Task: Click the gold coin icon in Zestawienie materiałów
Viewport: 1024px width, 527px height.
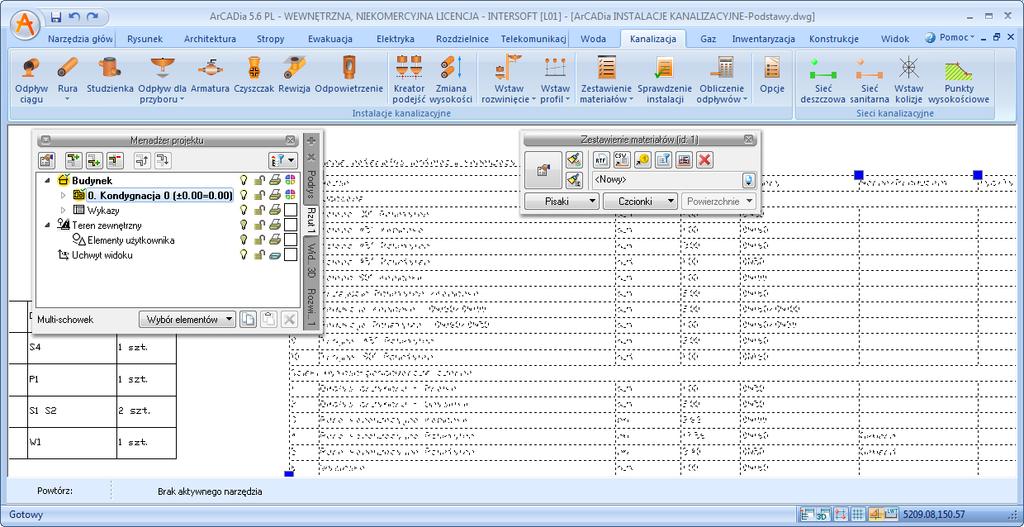Action: 642,159
